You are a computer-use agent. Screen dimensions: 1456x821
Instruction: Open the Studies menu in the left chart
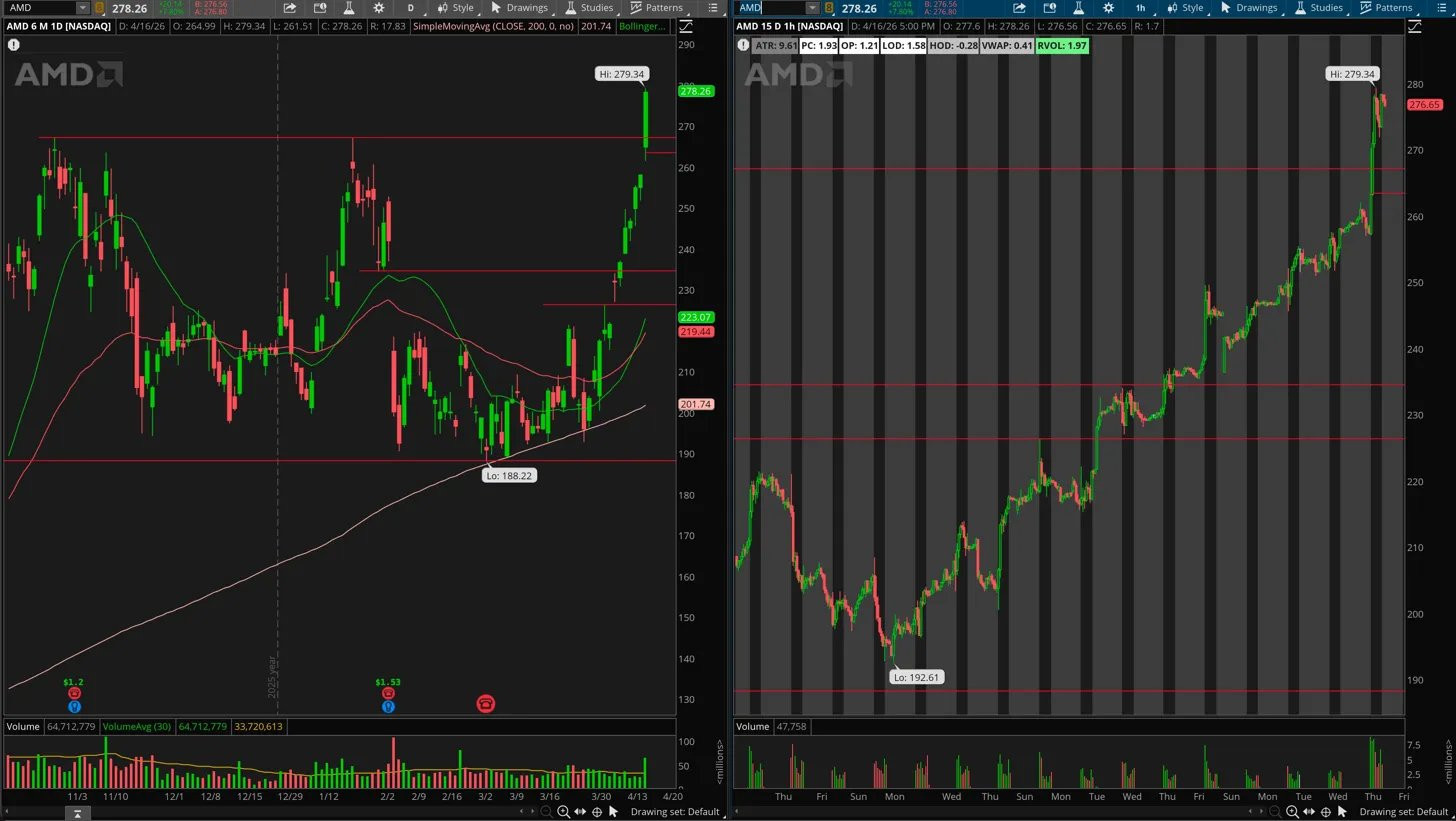pyautogui.click(x=589, y=8)
